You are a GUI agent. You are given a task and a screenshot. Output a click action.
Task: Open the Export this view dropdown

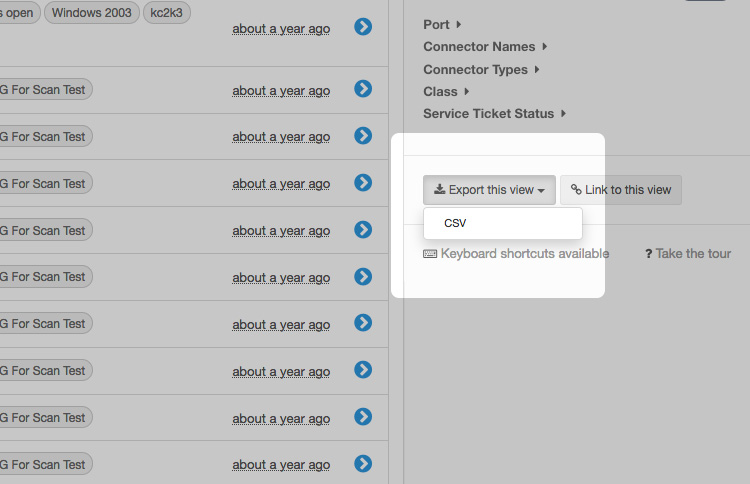[489, 190]
